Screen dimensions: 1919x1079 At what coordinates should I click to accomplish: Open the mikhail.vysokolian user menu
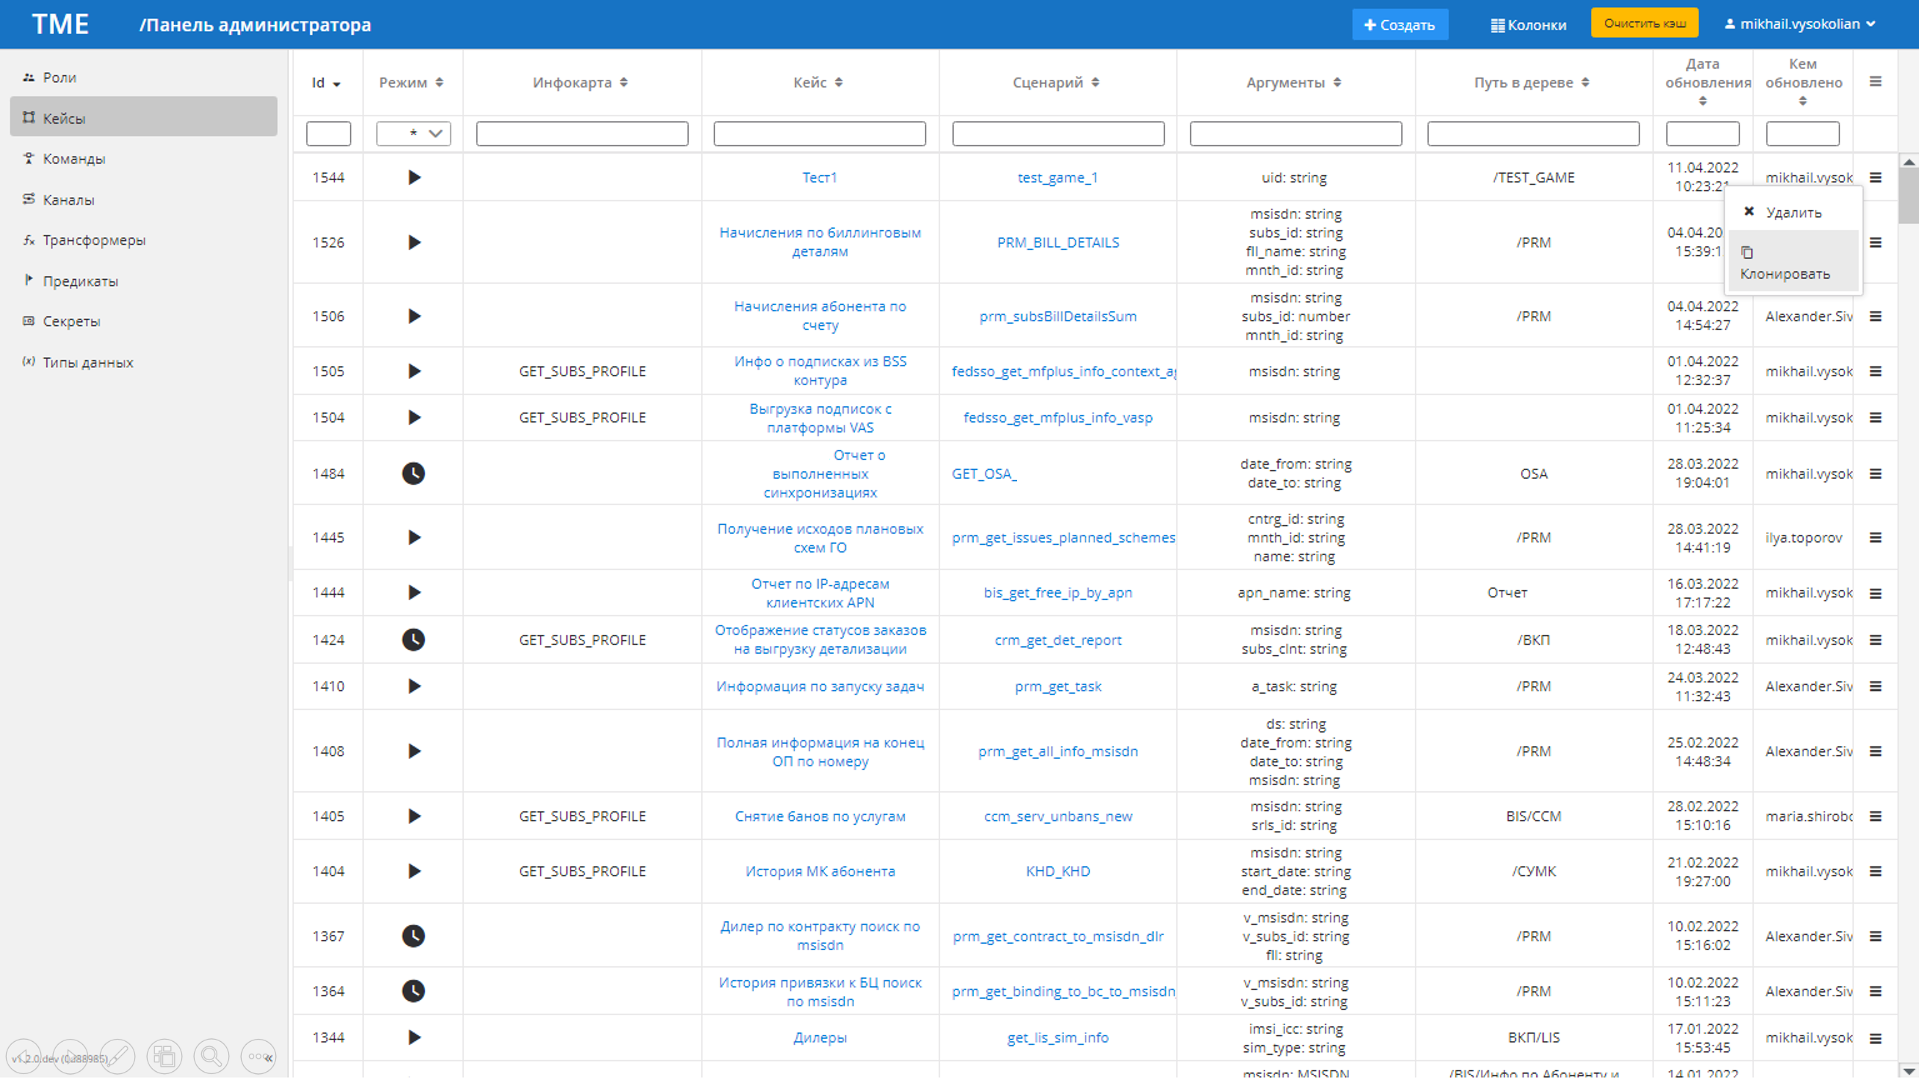[x=1800, y=24]
